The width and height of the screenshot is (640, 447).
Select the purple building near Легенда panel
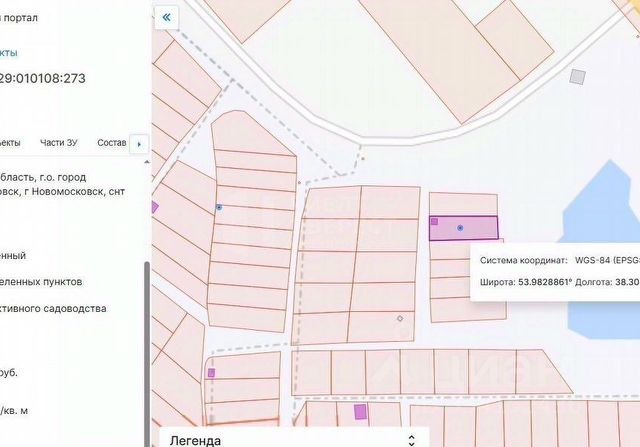click(x=360, y=411)
